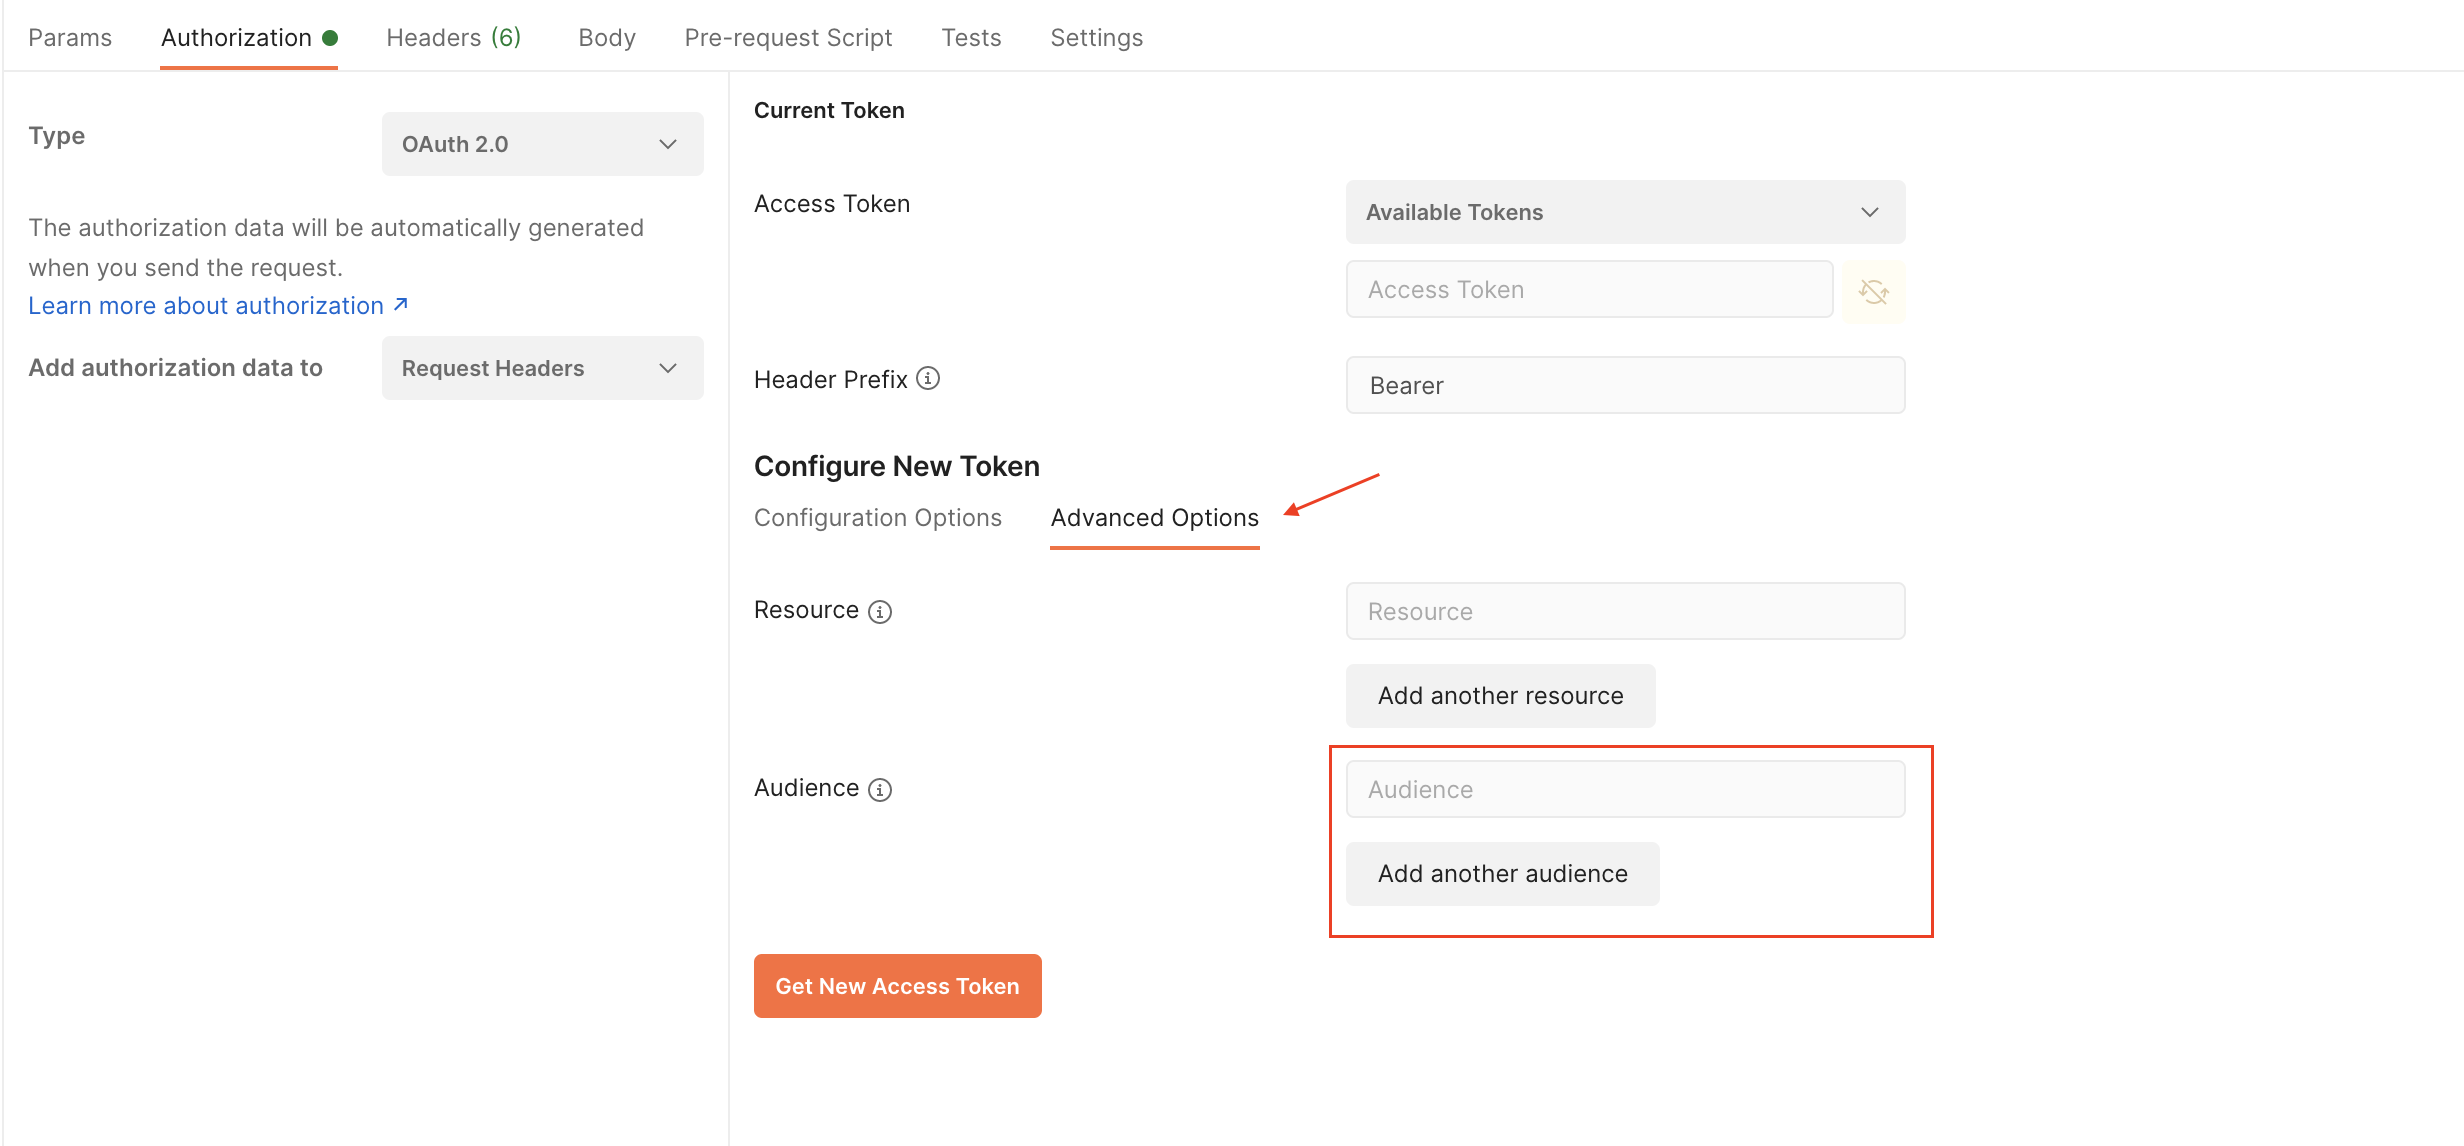2464x1146 pixels.
Task: Click Get New Access Token
Action: point(896,986)
